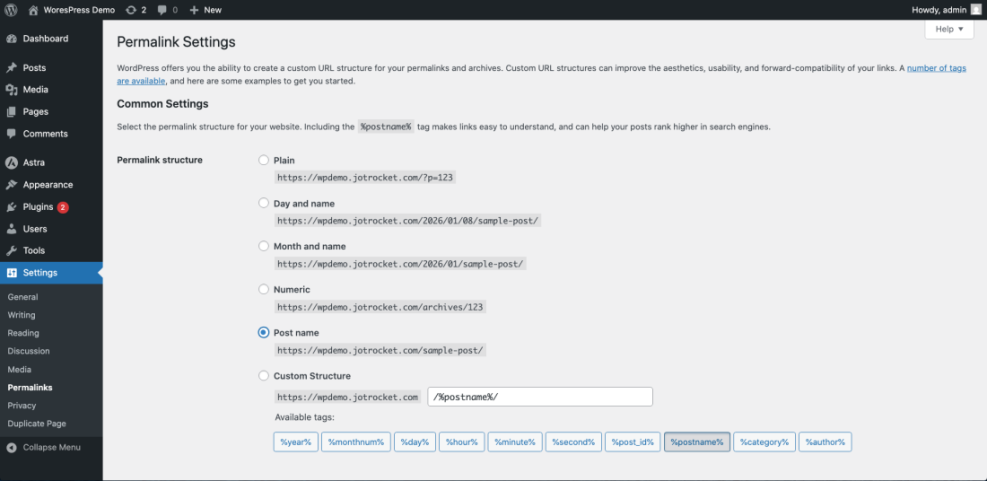Add the %day% tag
Screen dimensions: 987x481
(415, 442)
